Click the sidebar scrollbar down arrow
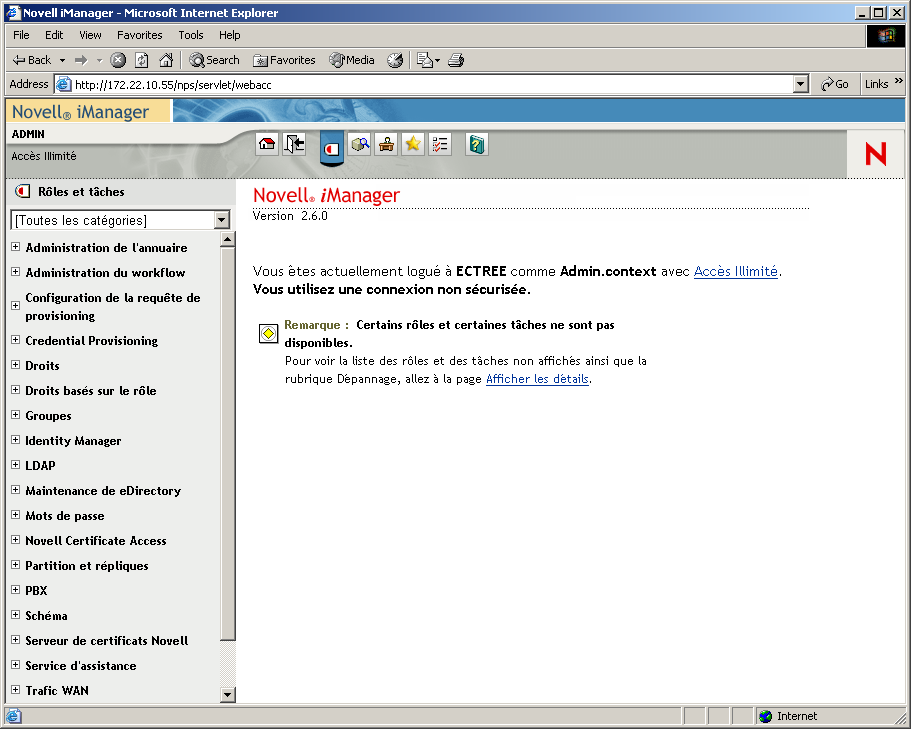Image resolution: width=911 pixels, height=729 pixels. point(228,694)
